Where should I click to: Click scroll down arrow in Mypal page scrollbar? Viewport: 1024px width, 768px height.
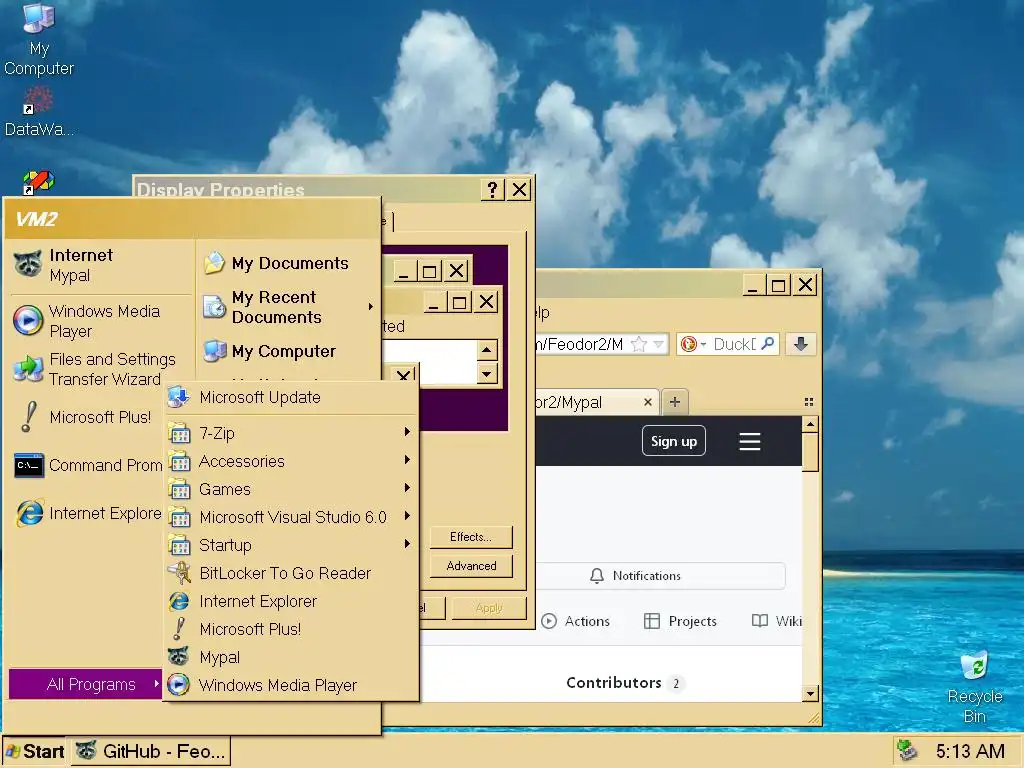coord(810,694)
